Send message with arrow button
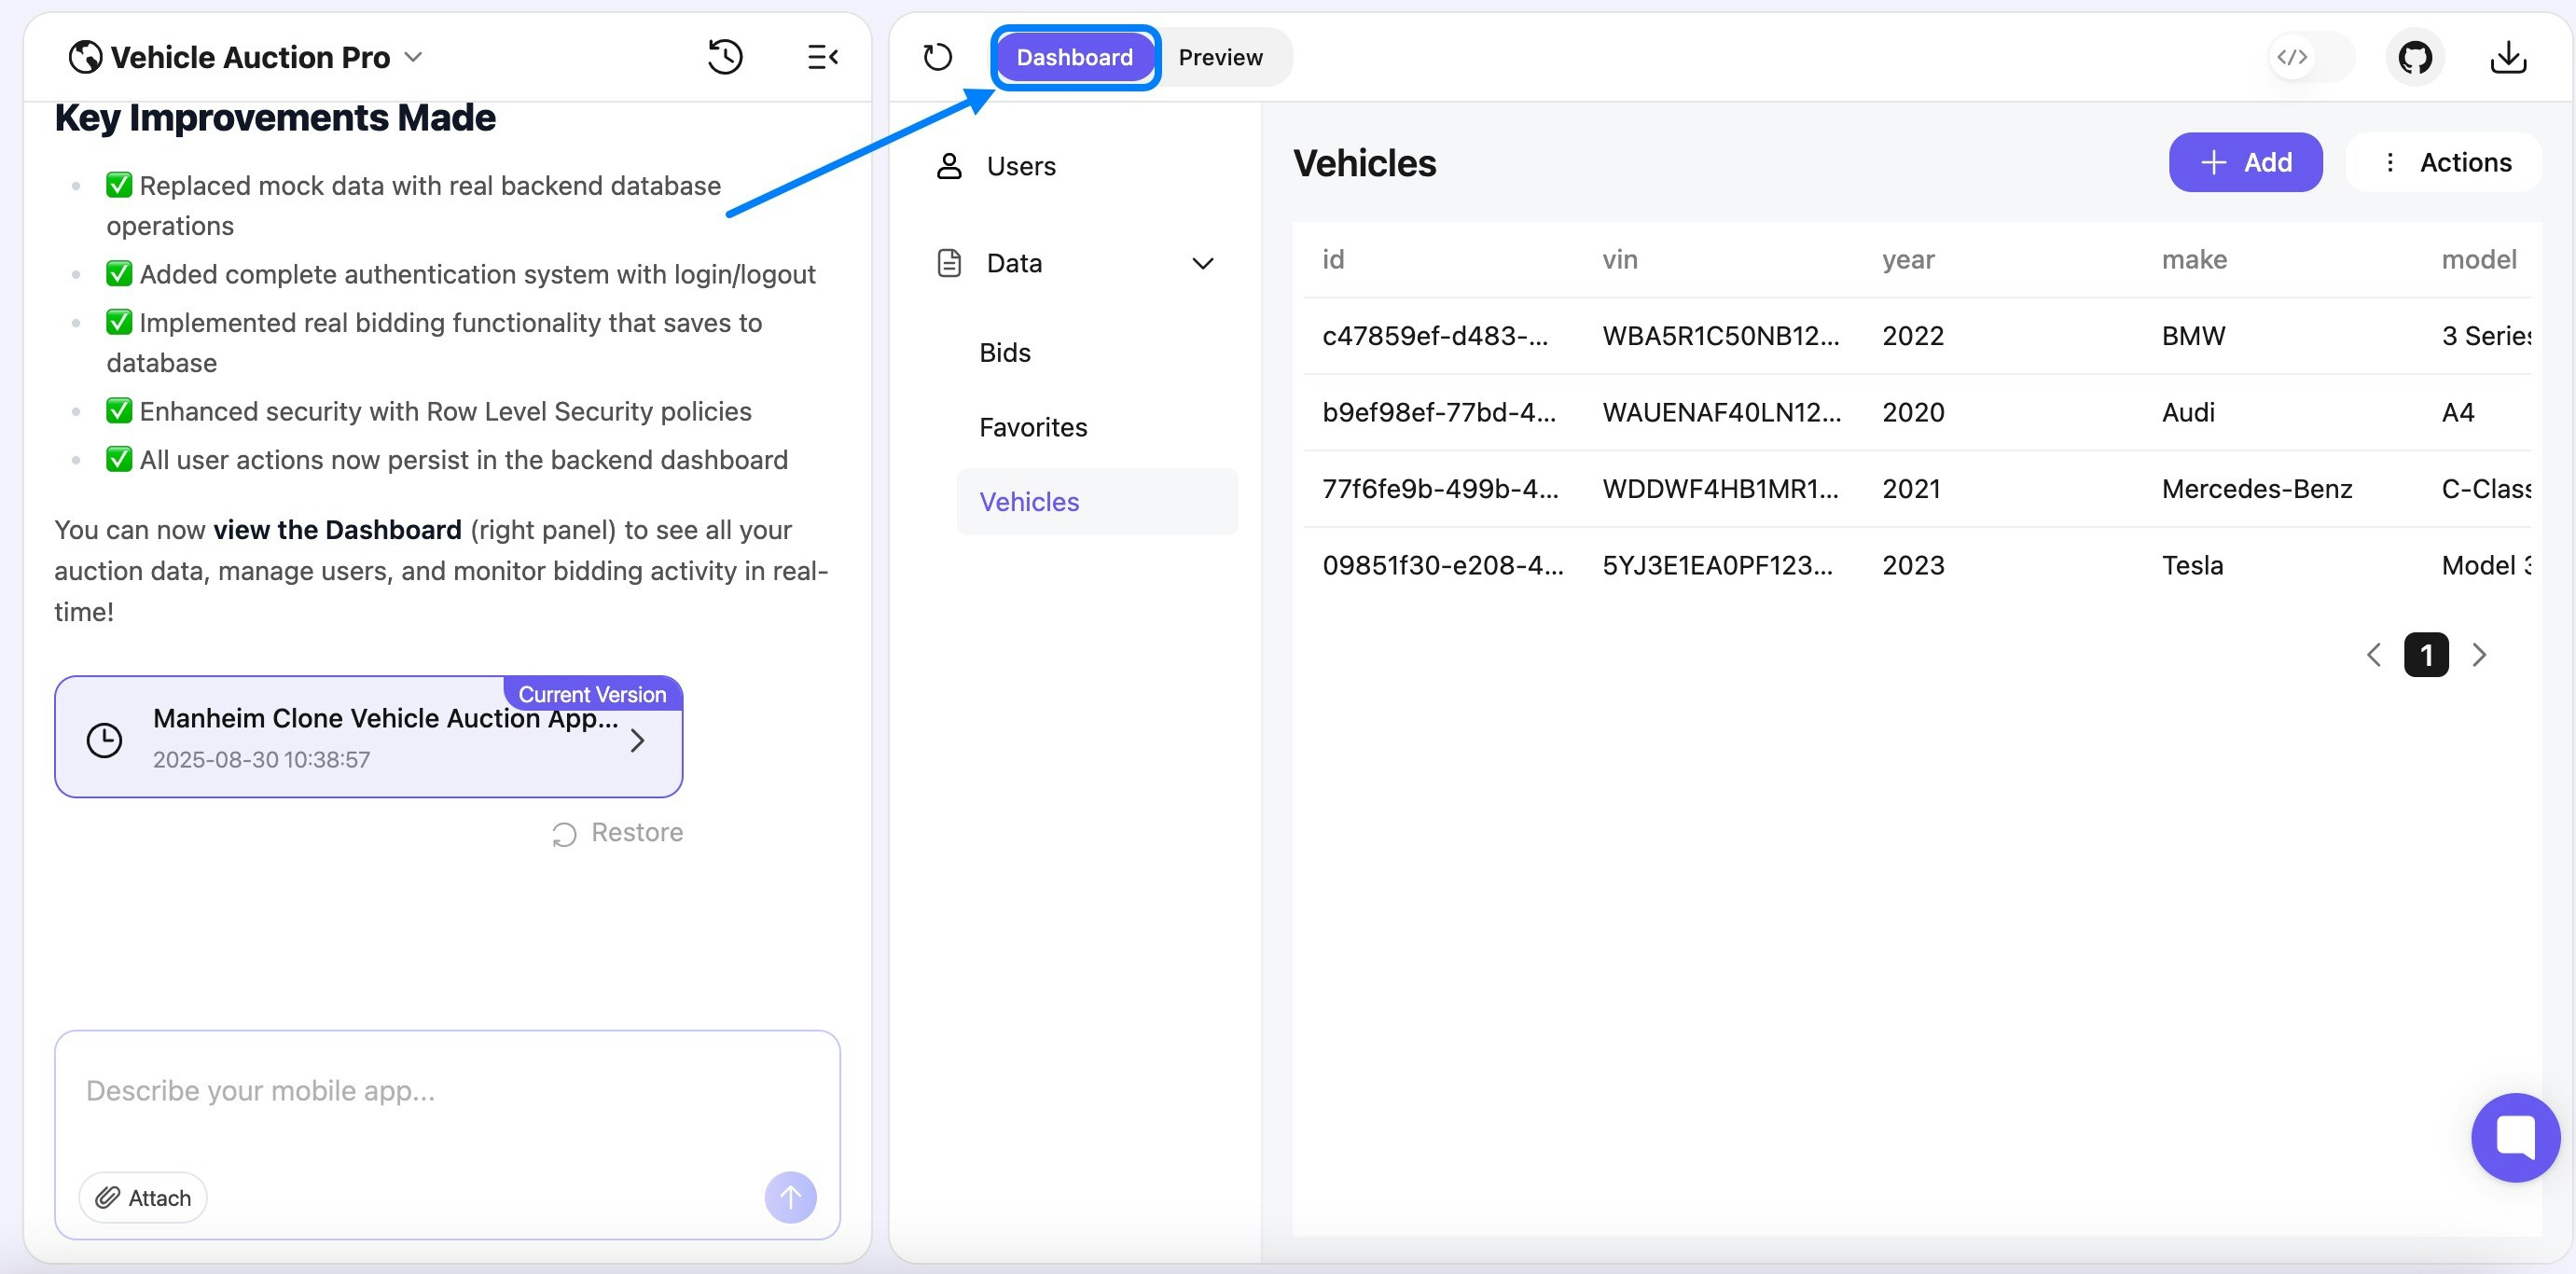The image size is (2576, 1274). (x=790, y=1197)
